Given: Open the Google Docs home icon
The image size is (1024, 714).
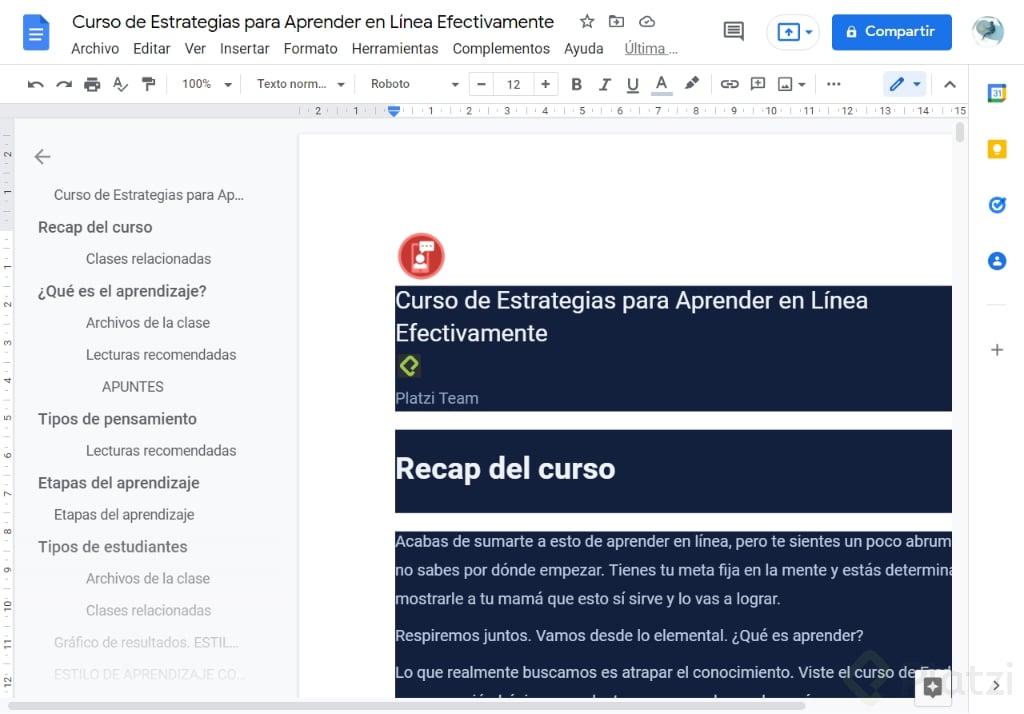Looking at the screenshot, I should 35,33.
